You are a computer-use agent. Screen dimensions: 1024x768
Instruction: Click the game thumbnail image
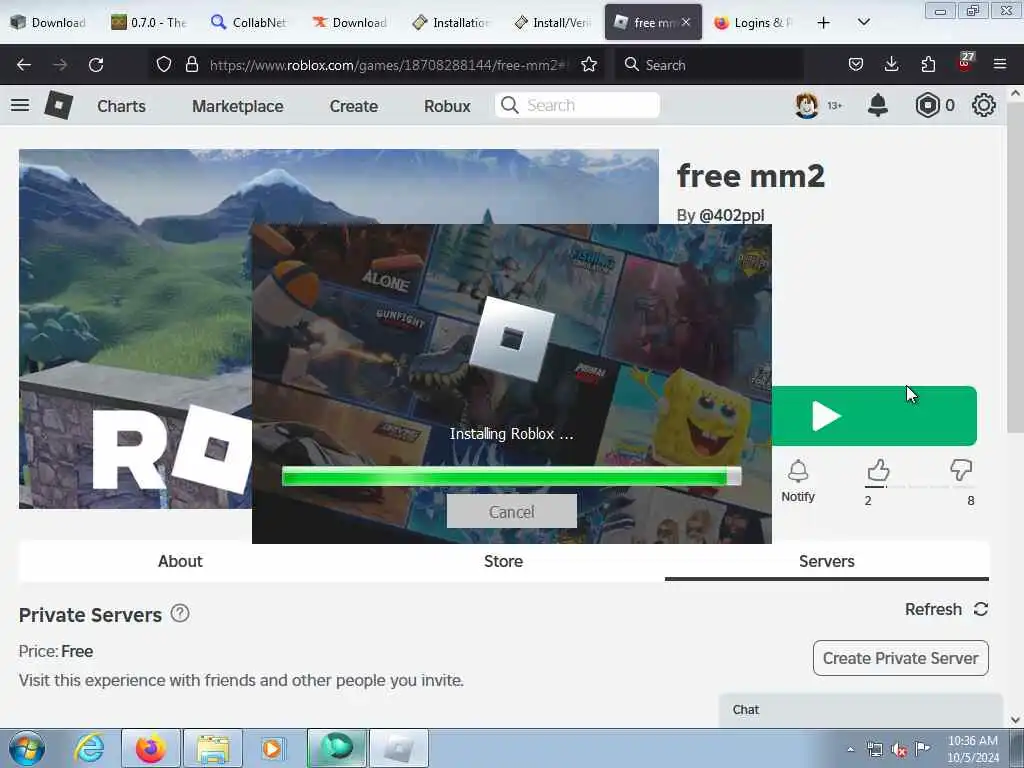click(x=135, y=328)
